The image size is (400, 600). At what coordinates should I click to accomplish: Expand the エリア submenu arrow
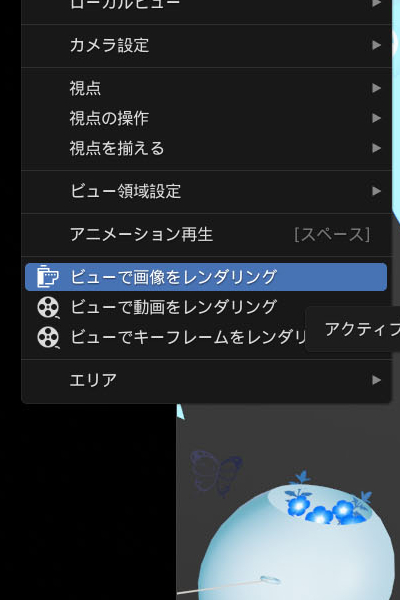pyautogui.click(x=377, y=380)
